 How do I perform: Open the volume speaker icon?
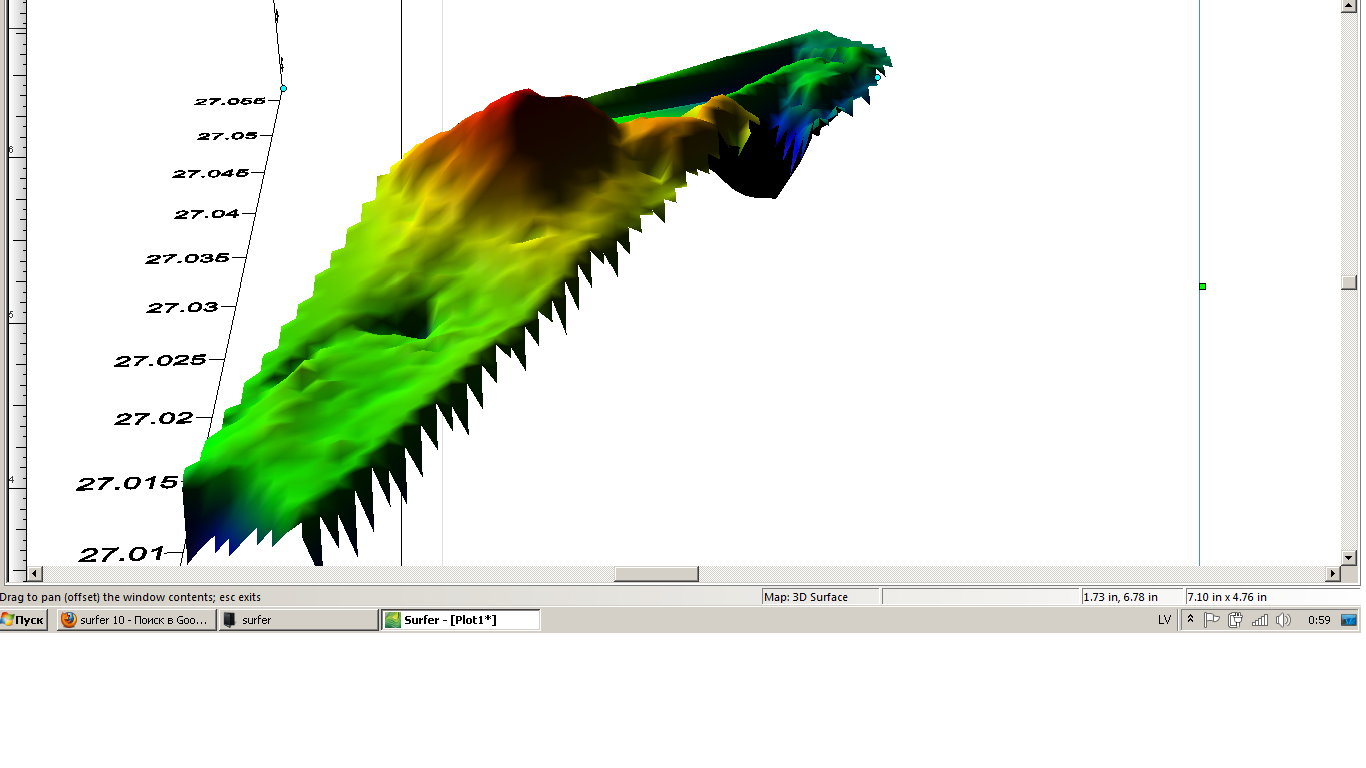1284,620
